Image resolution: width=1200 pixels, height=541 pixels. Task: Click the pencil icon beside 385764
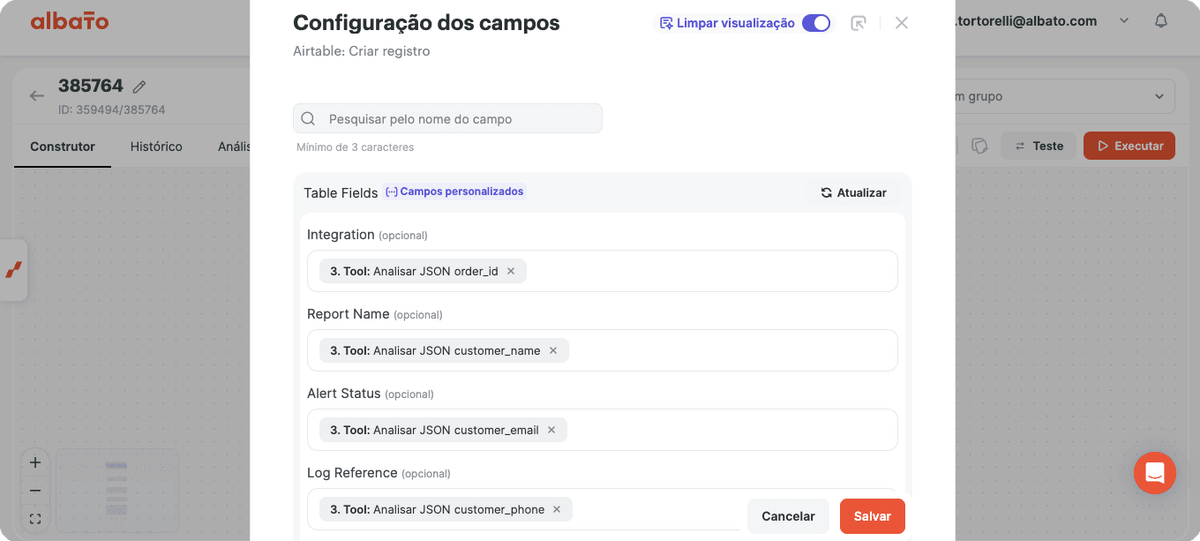pos(140,87)
